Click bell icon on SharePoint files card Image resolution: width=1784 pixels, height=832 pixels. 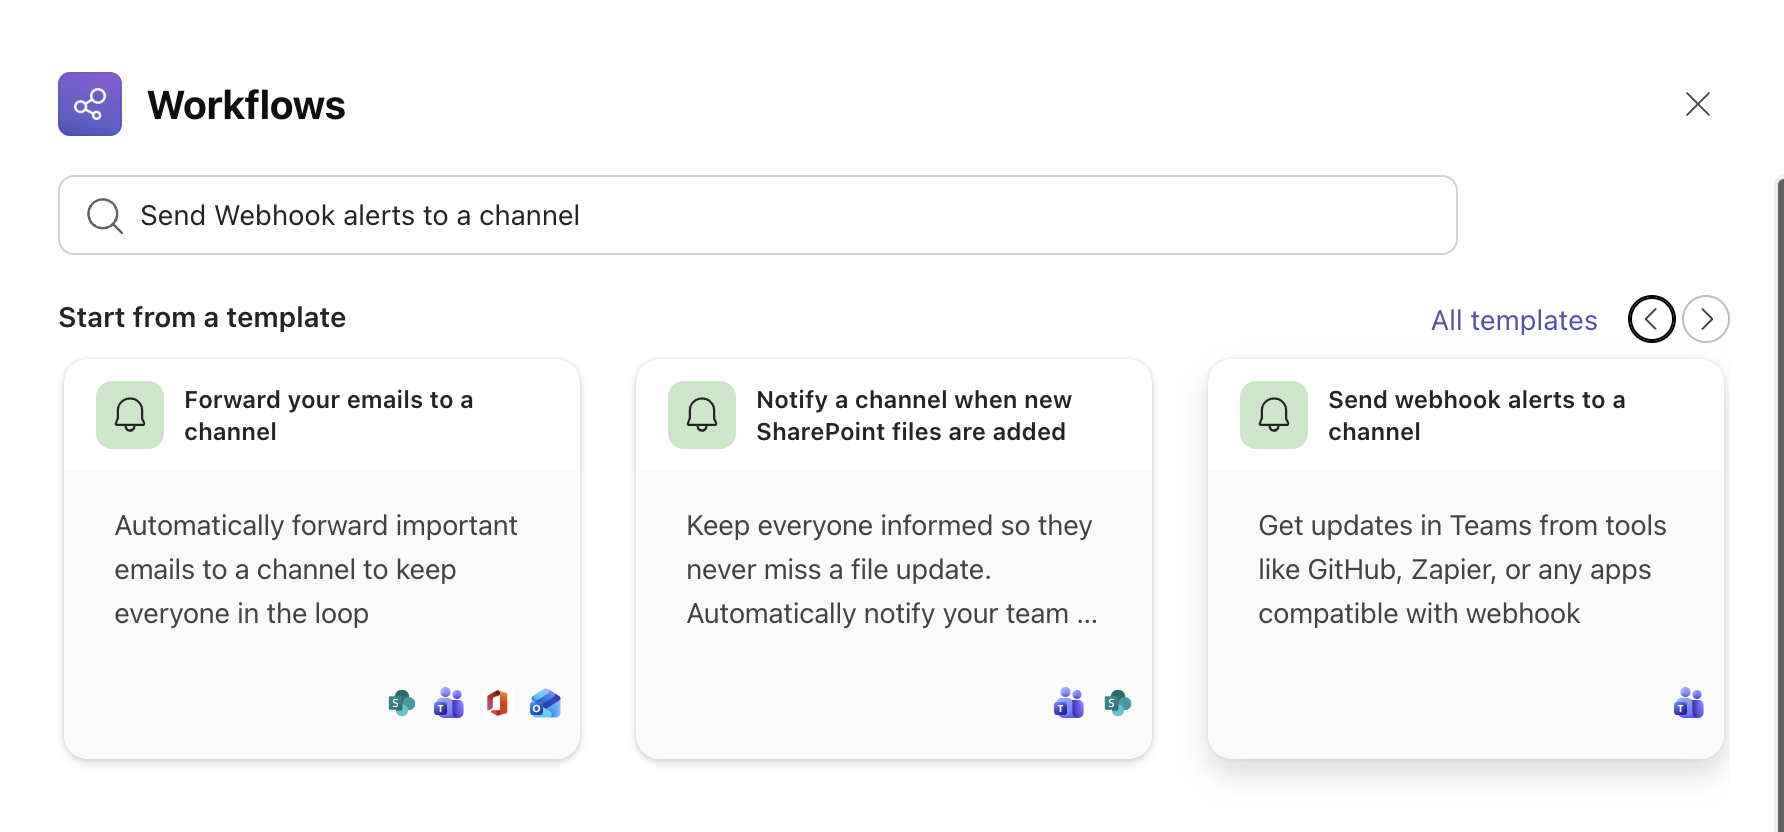click(x=702, y=414)
